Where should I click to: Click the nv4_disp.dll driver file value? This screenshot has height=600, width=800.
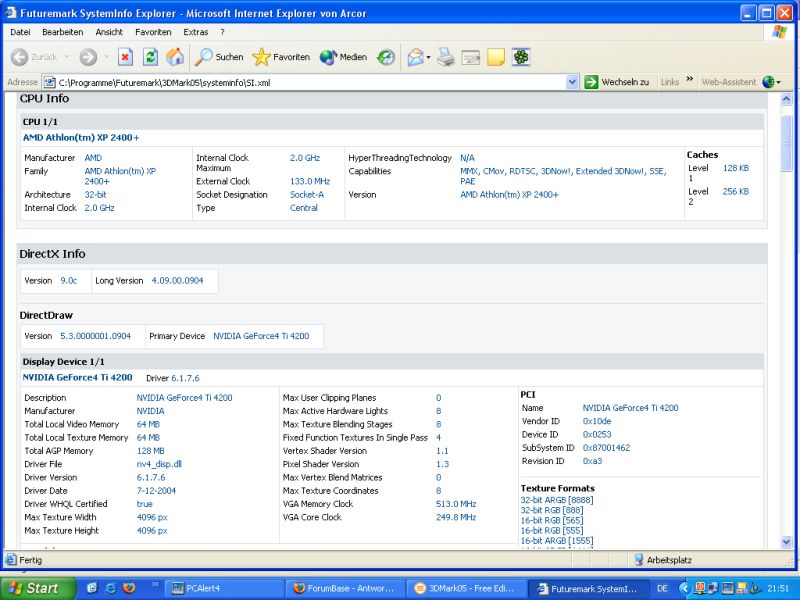point(159,464)
